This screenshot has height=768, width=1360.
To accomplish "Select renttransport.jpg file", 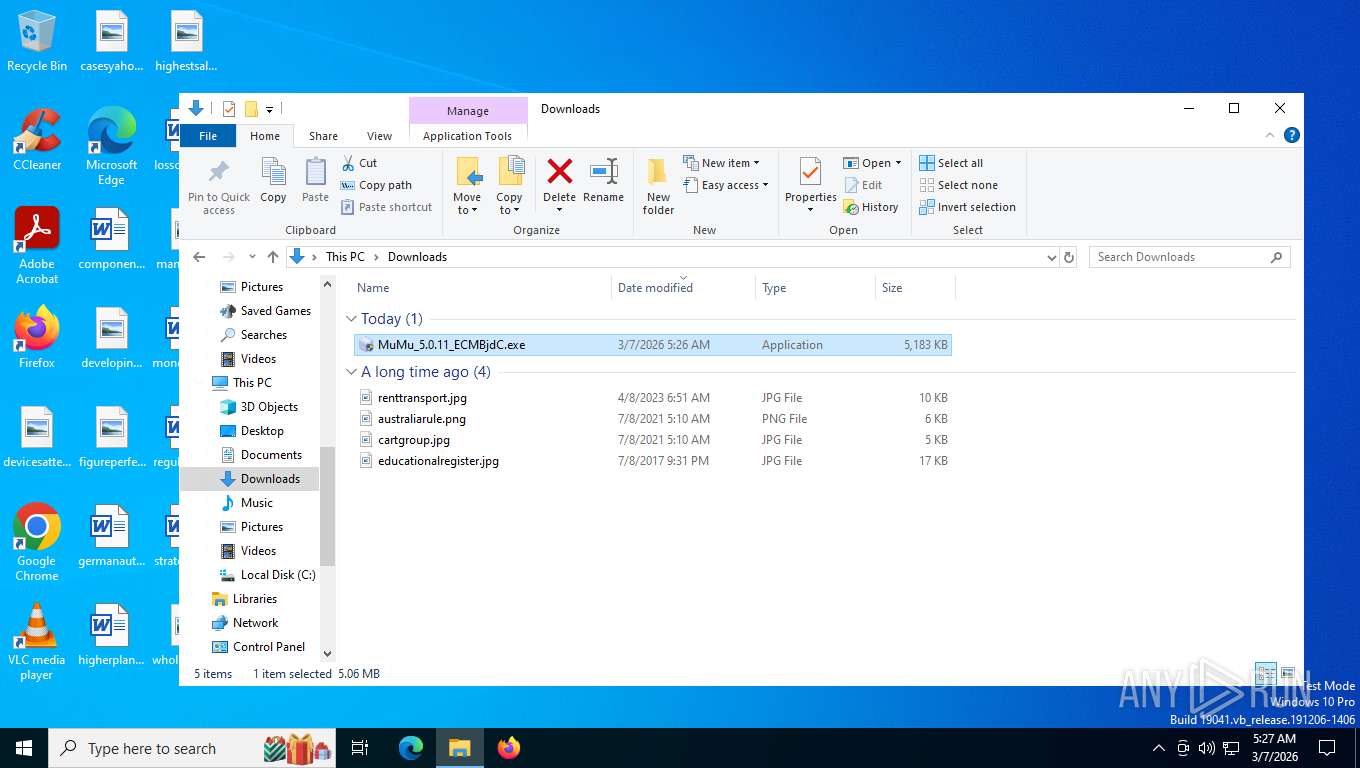I will pos(653,398).
